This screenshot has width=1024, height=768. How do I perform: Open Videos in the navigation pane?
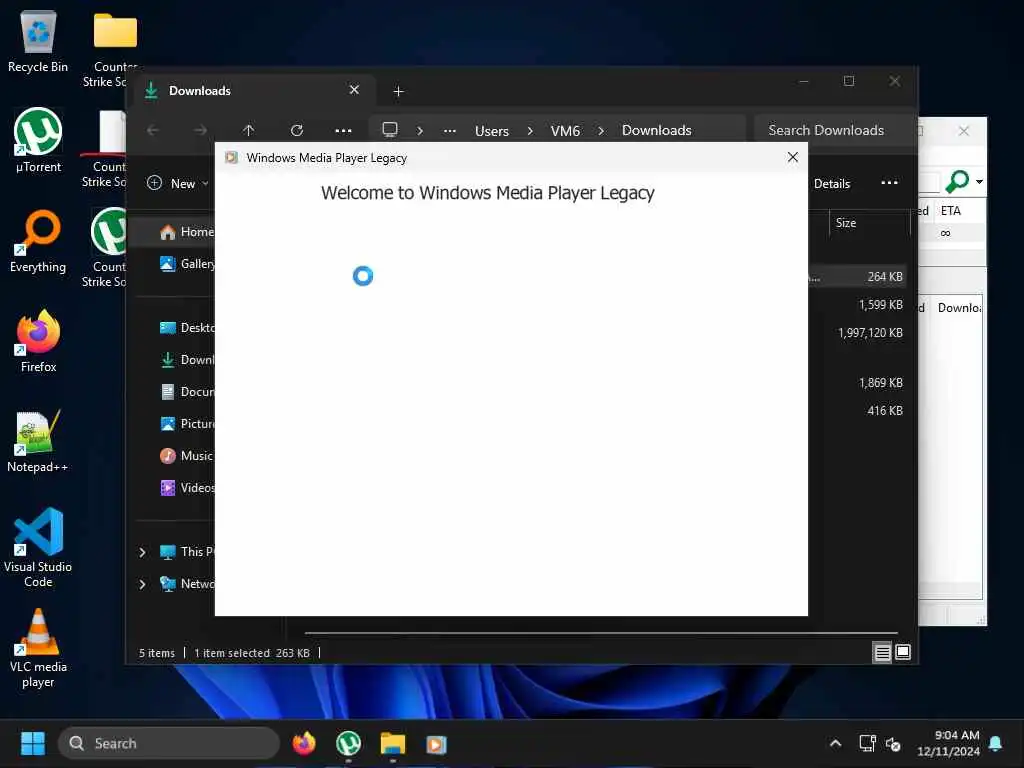point(186,488)
